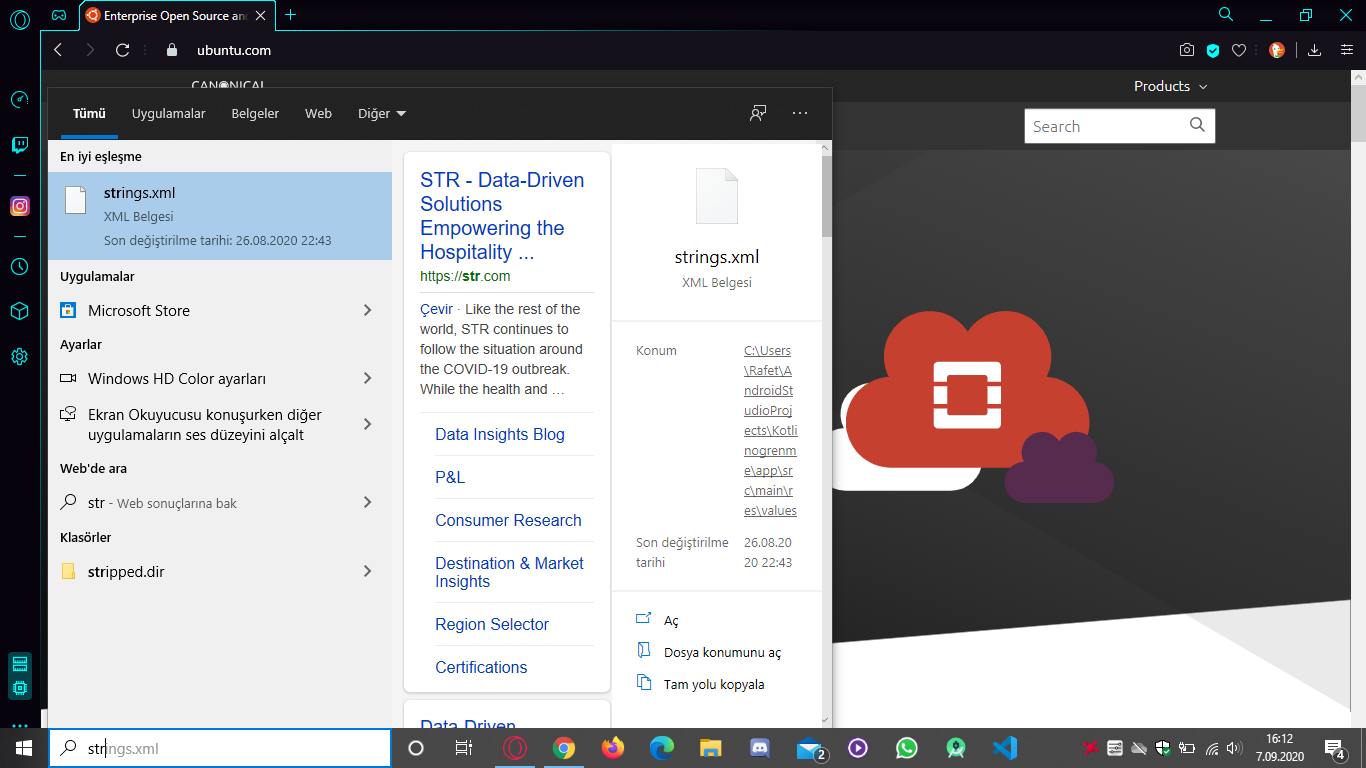Switch to Belgeler tab
Screen dimensions: 1366x768
[255, 113]
